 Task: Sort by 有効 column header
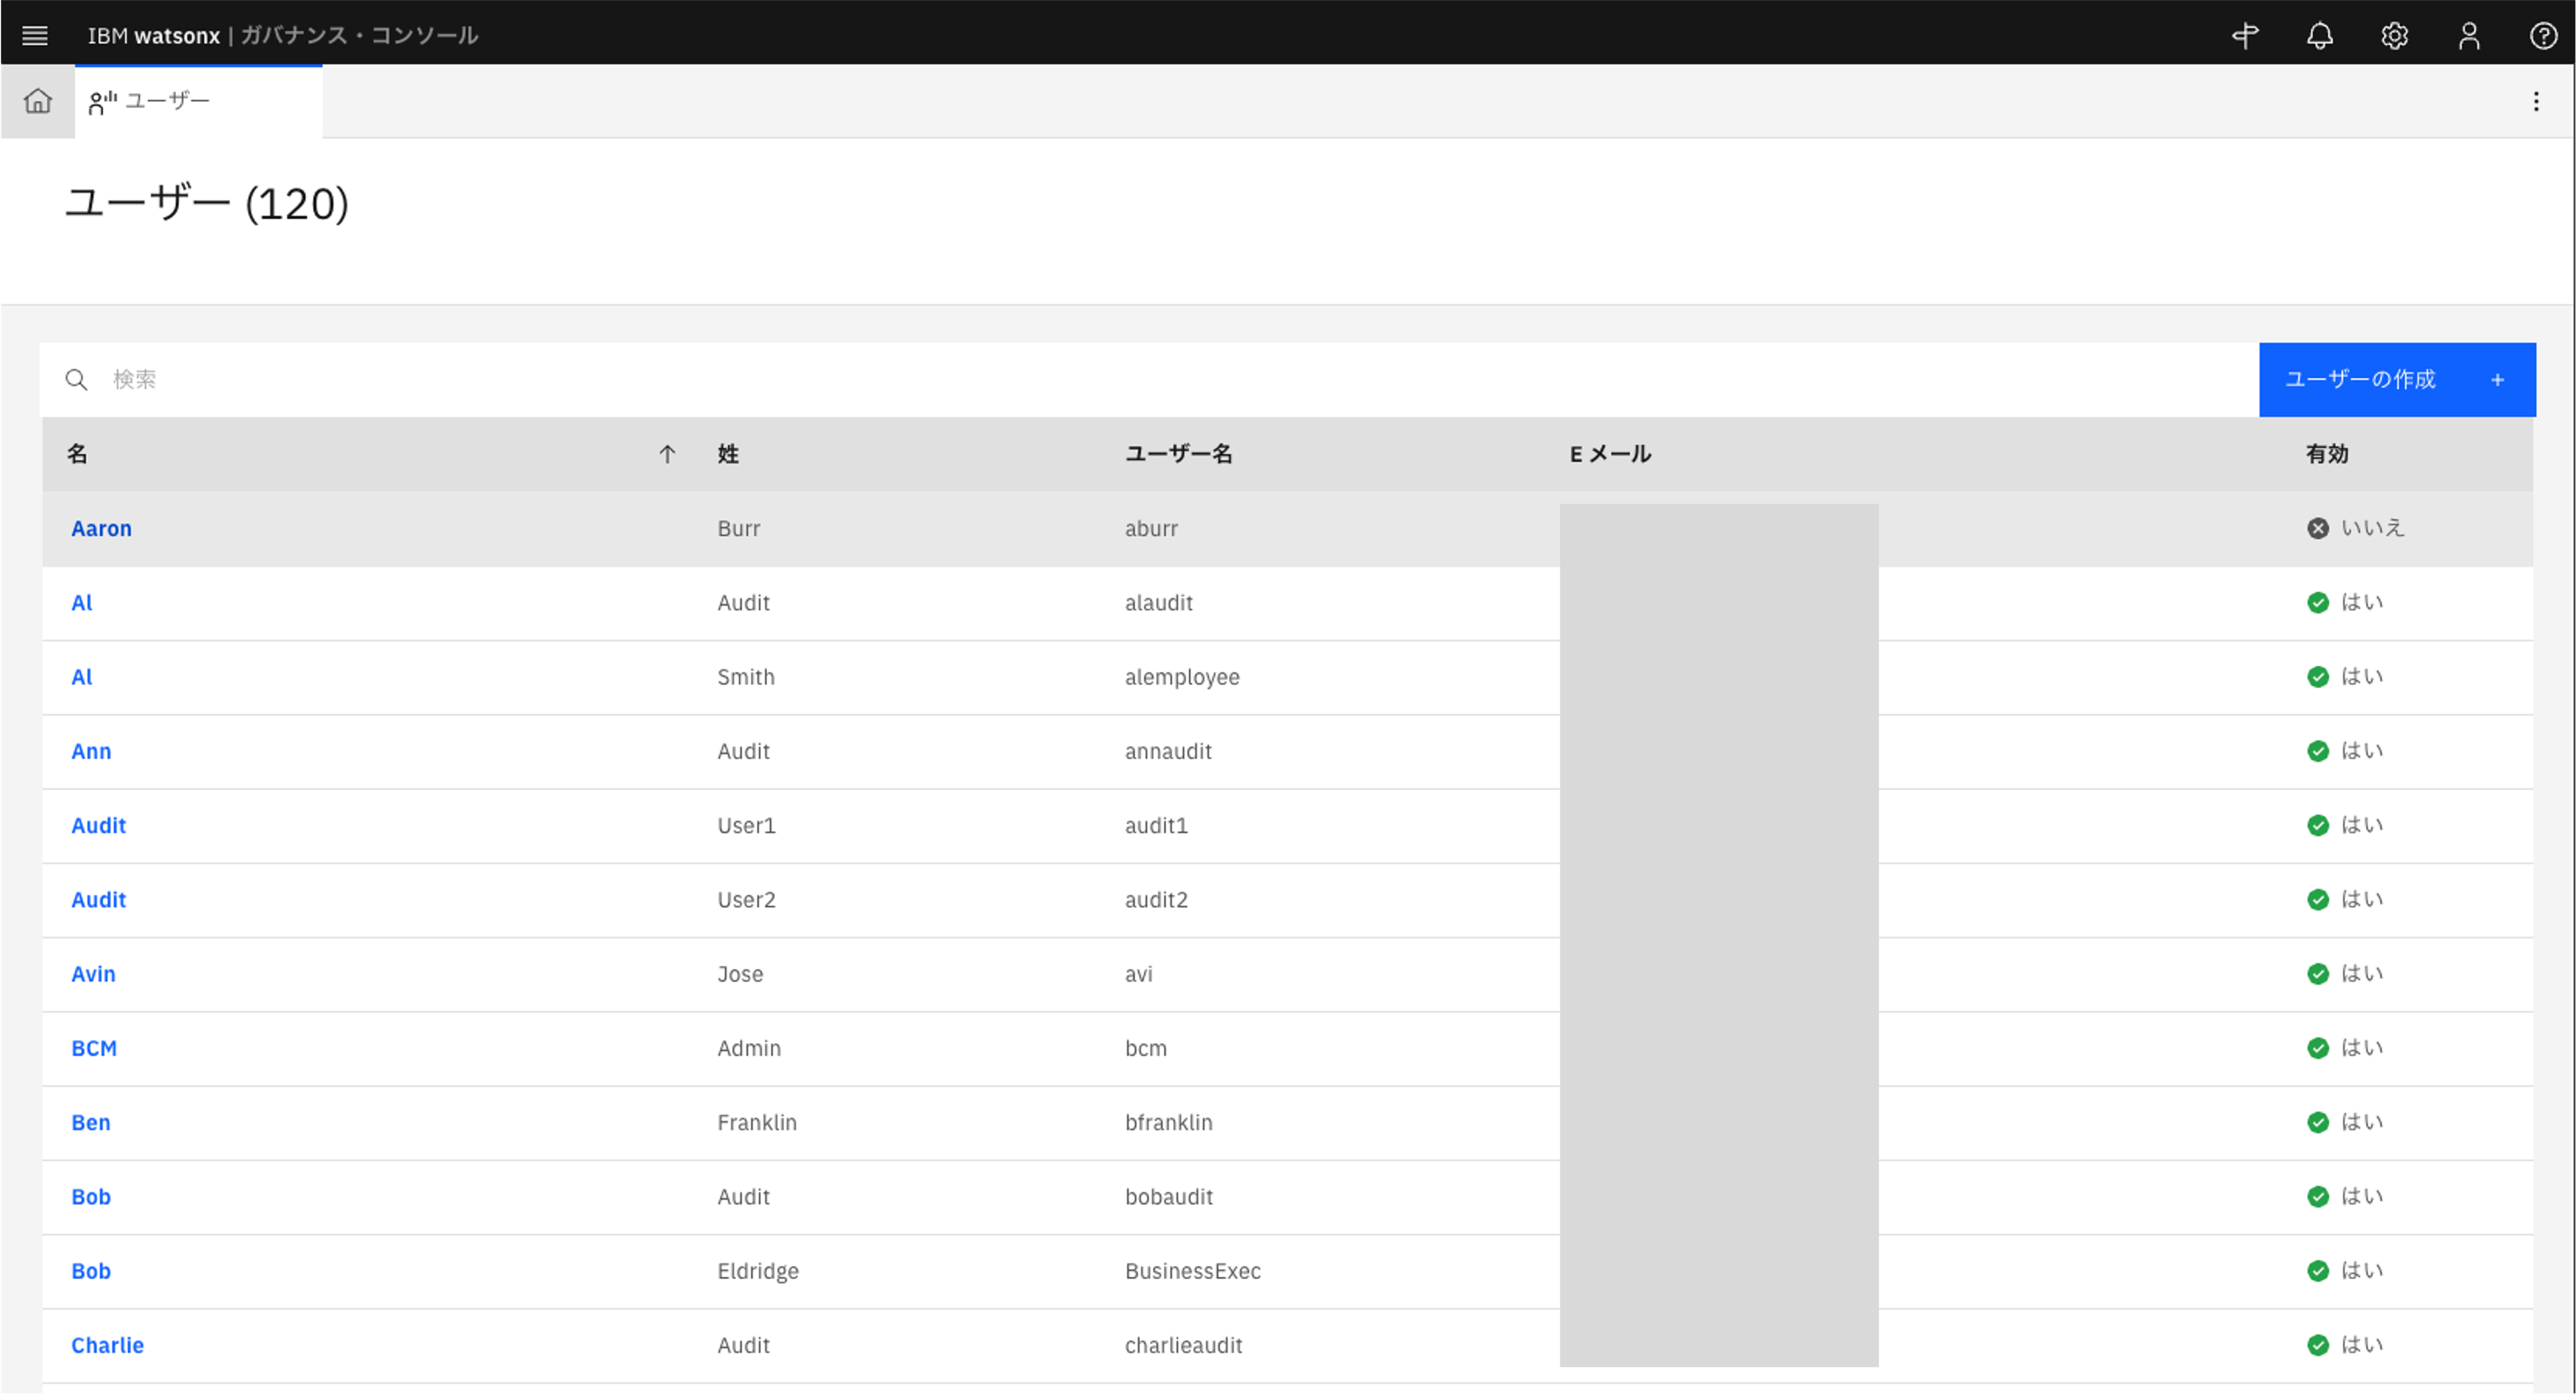2326,454
